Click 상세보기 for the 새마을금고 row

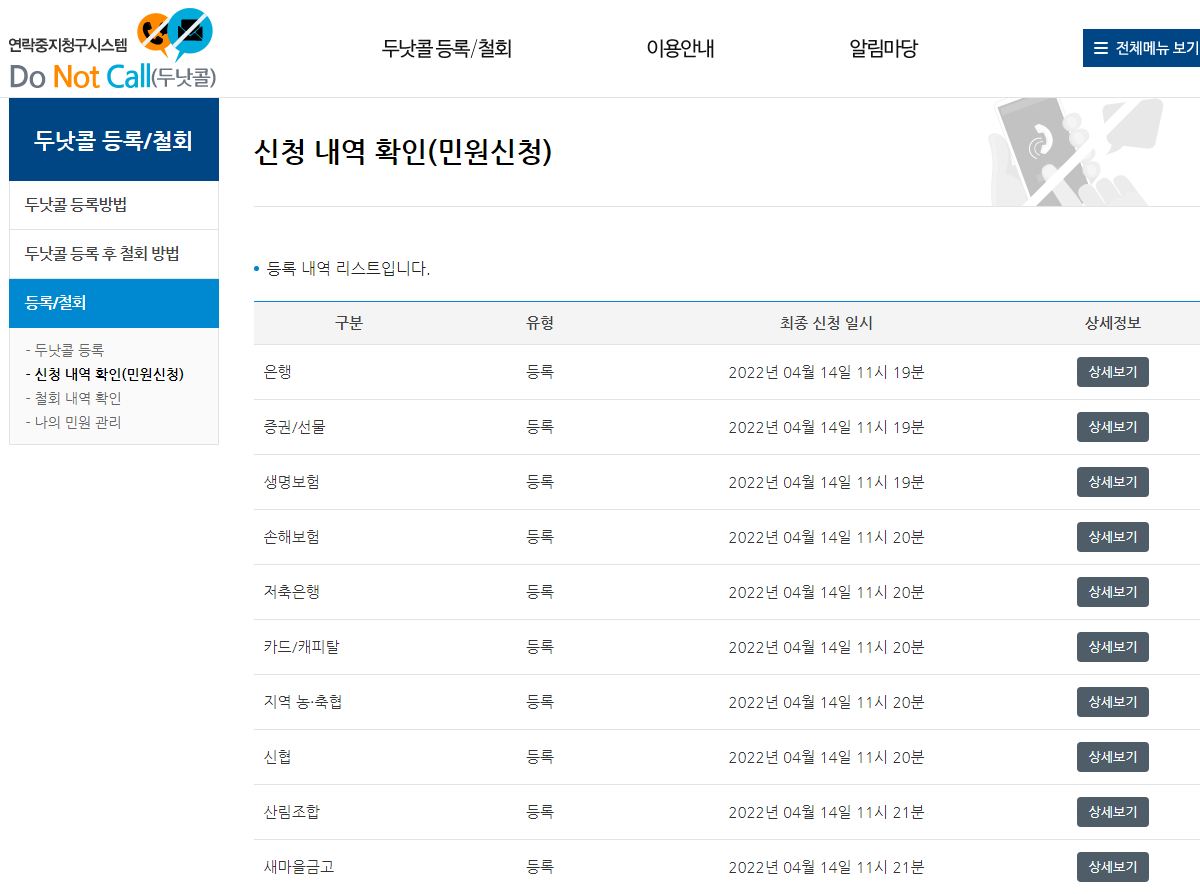pos(1112,866)
